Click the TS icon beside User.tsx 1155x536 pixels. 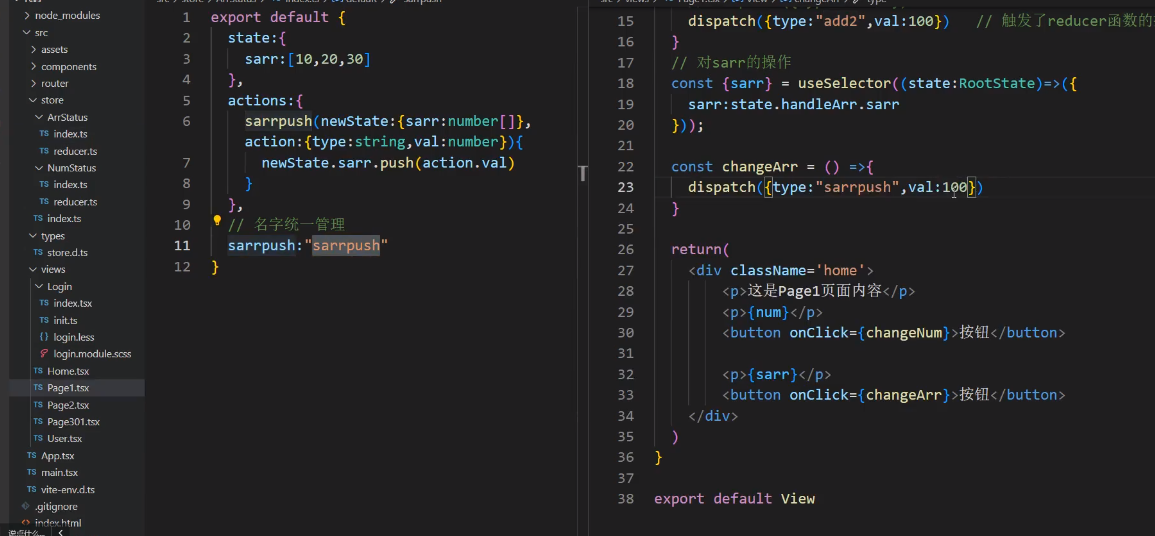click(39, 439)
